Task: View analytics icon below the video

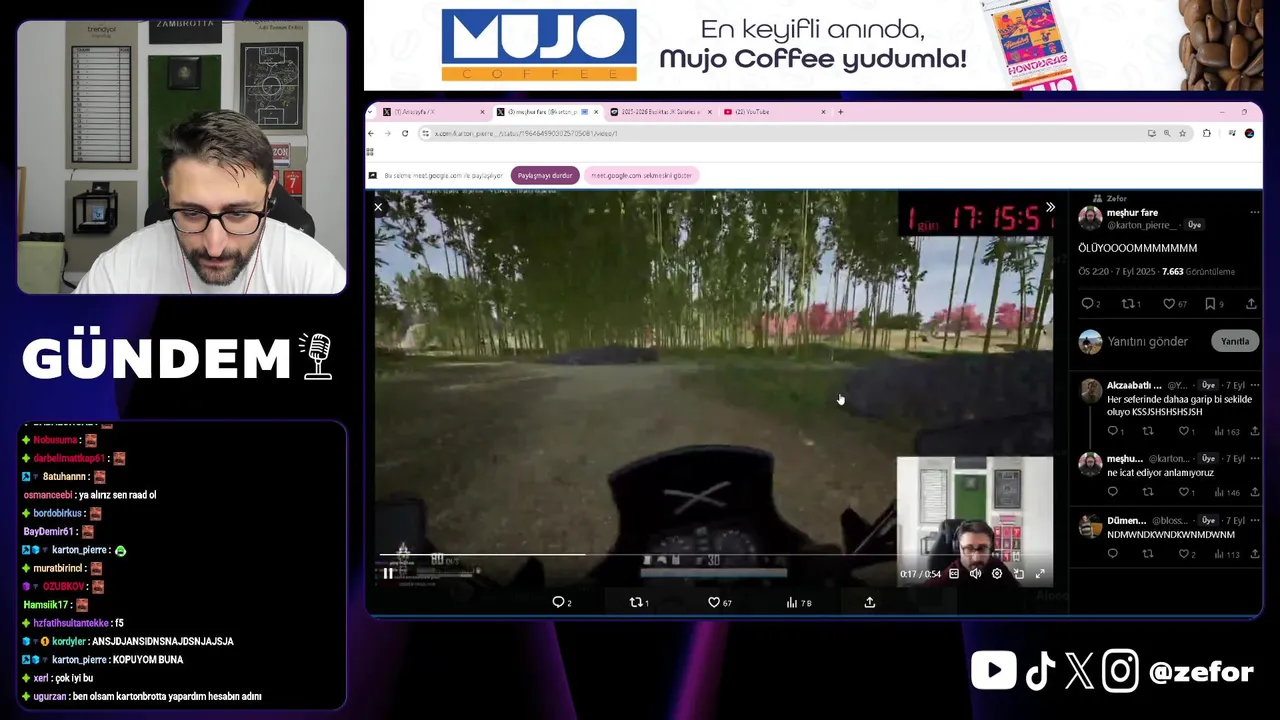Action: (798, 602)
